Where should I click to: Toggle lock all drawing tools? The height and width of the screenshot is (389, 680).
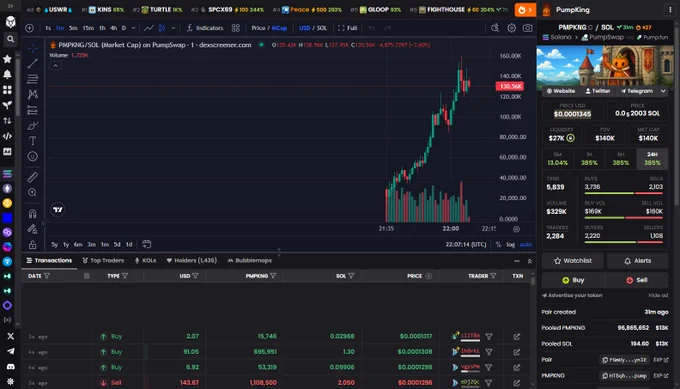point(33,245)
